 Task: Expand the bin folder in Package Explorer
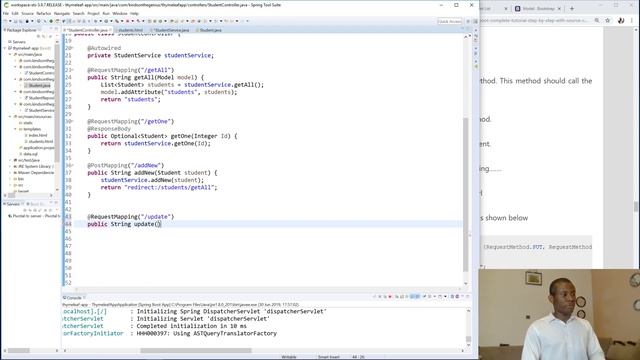pos(10,179)
